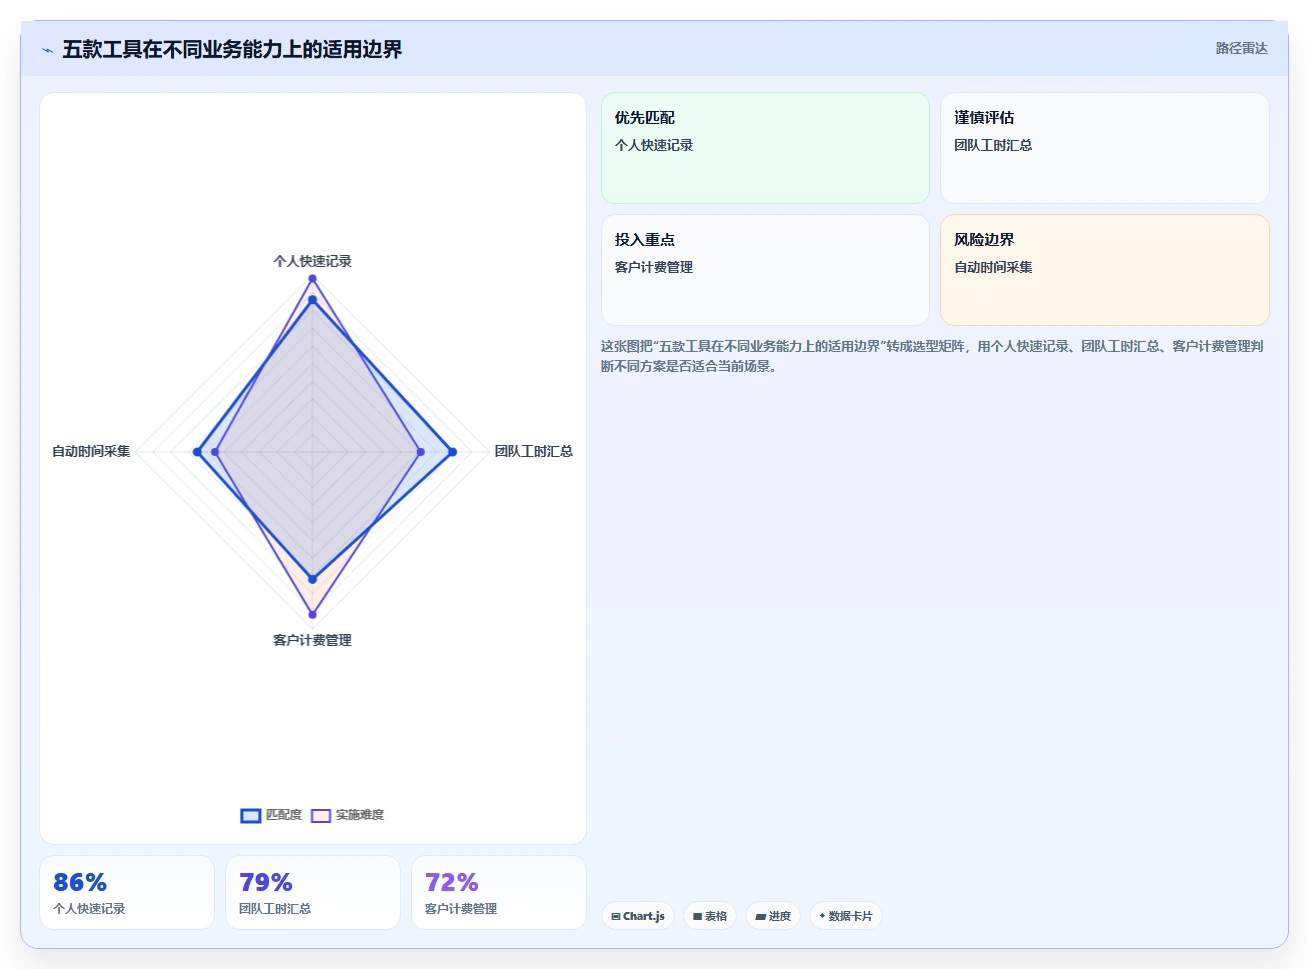Click the lightning icon beside the title

coord(47,50)
